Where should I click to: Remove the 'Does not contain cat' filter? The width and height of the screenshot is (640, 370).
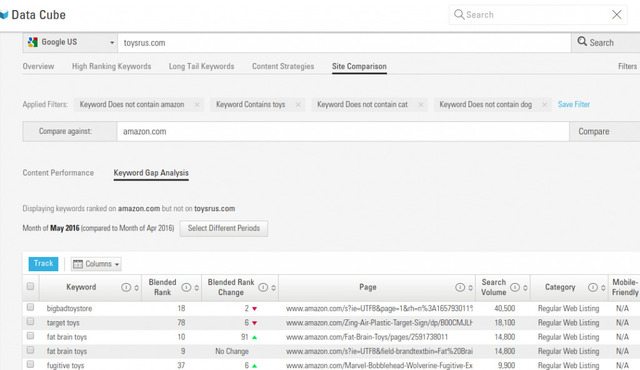[420, 104]
